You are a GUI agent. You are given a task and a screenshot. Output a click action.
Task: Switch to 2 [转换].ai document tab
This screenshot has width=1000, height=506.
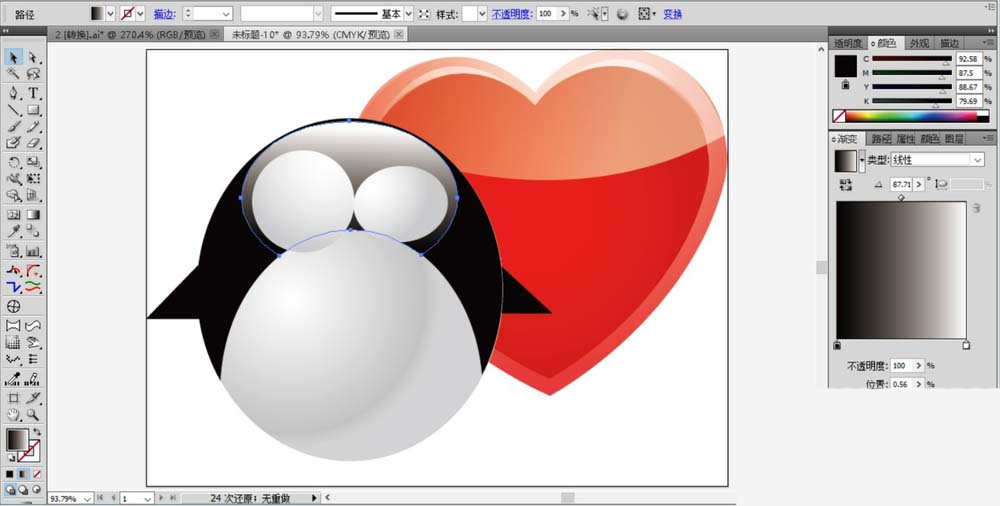pyautogui.click(x=131, y=34)
